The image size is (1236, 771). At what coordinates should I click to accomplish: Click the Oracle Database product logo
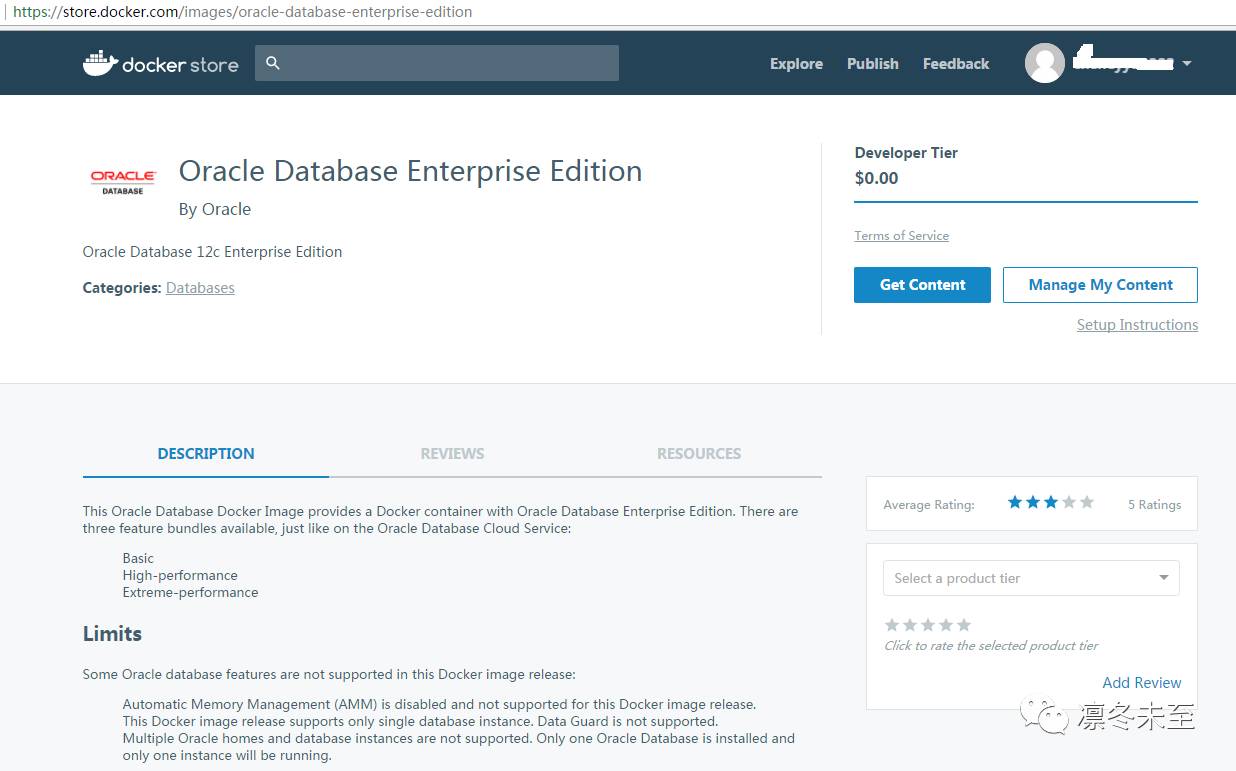(x=121, y=179)
